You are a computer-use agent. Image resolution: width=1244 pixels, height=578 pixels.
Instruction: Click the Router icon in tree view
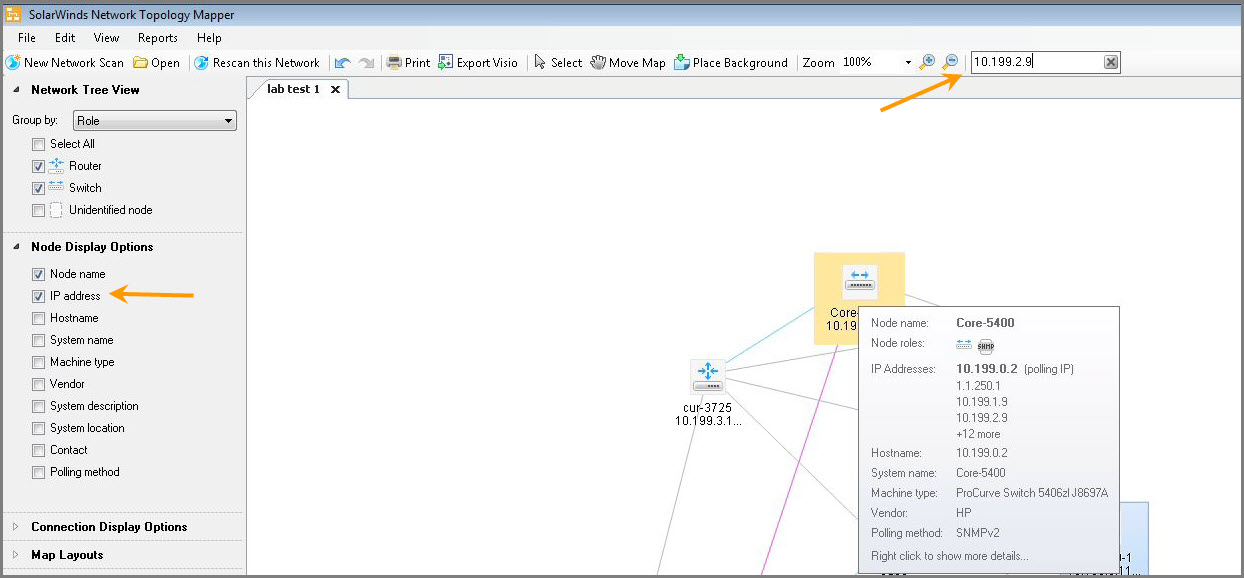tap(56, 166)
